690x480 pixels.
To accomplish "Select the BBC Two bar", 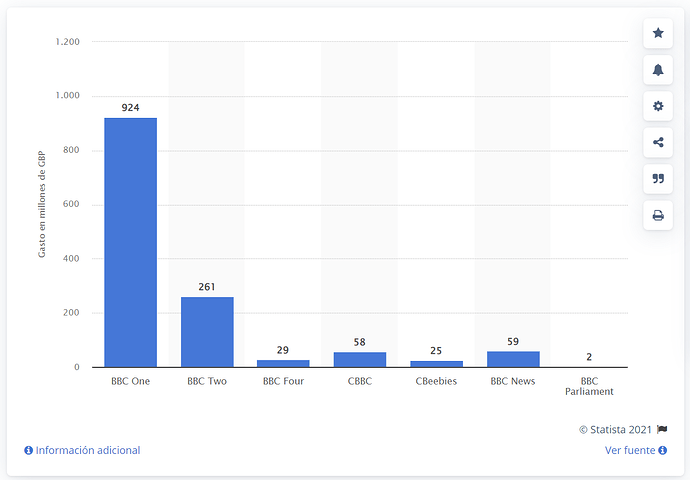I will pos(207,332).
